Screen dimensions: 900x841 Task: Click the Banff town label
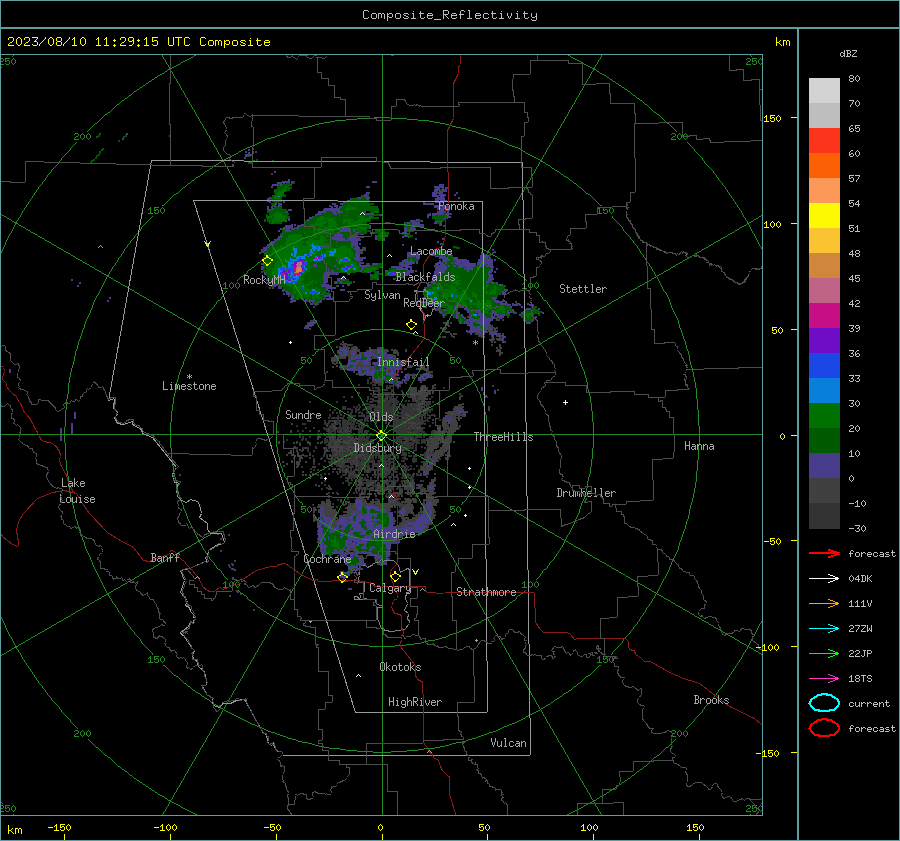(165, 557)
